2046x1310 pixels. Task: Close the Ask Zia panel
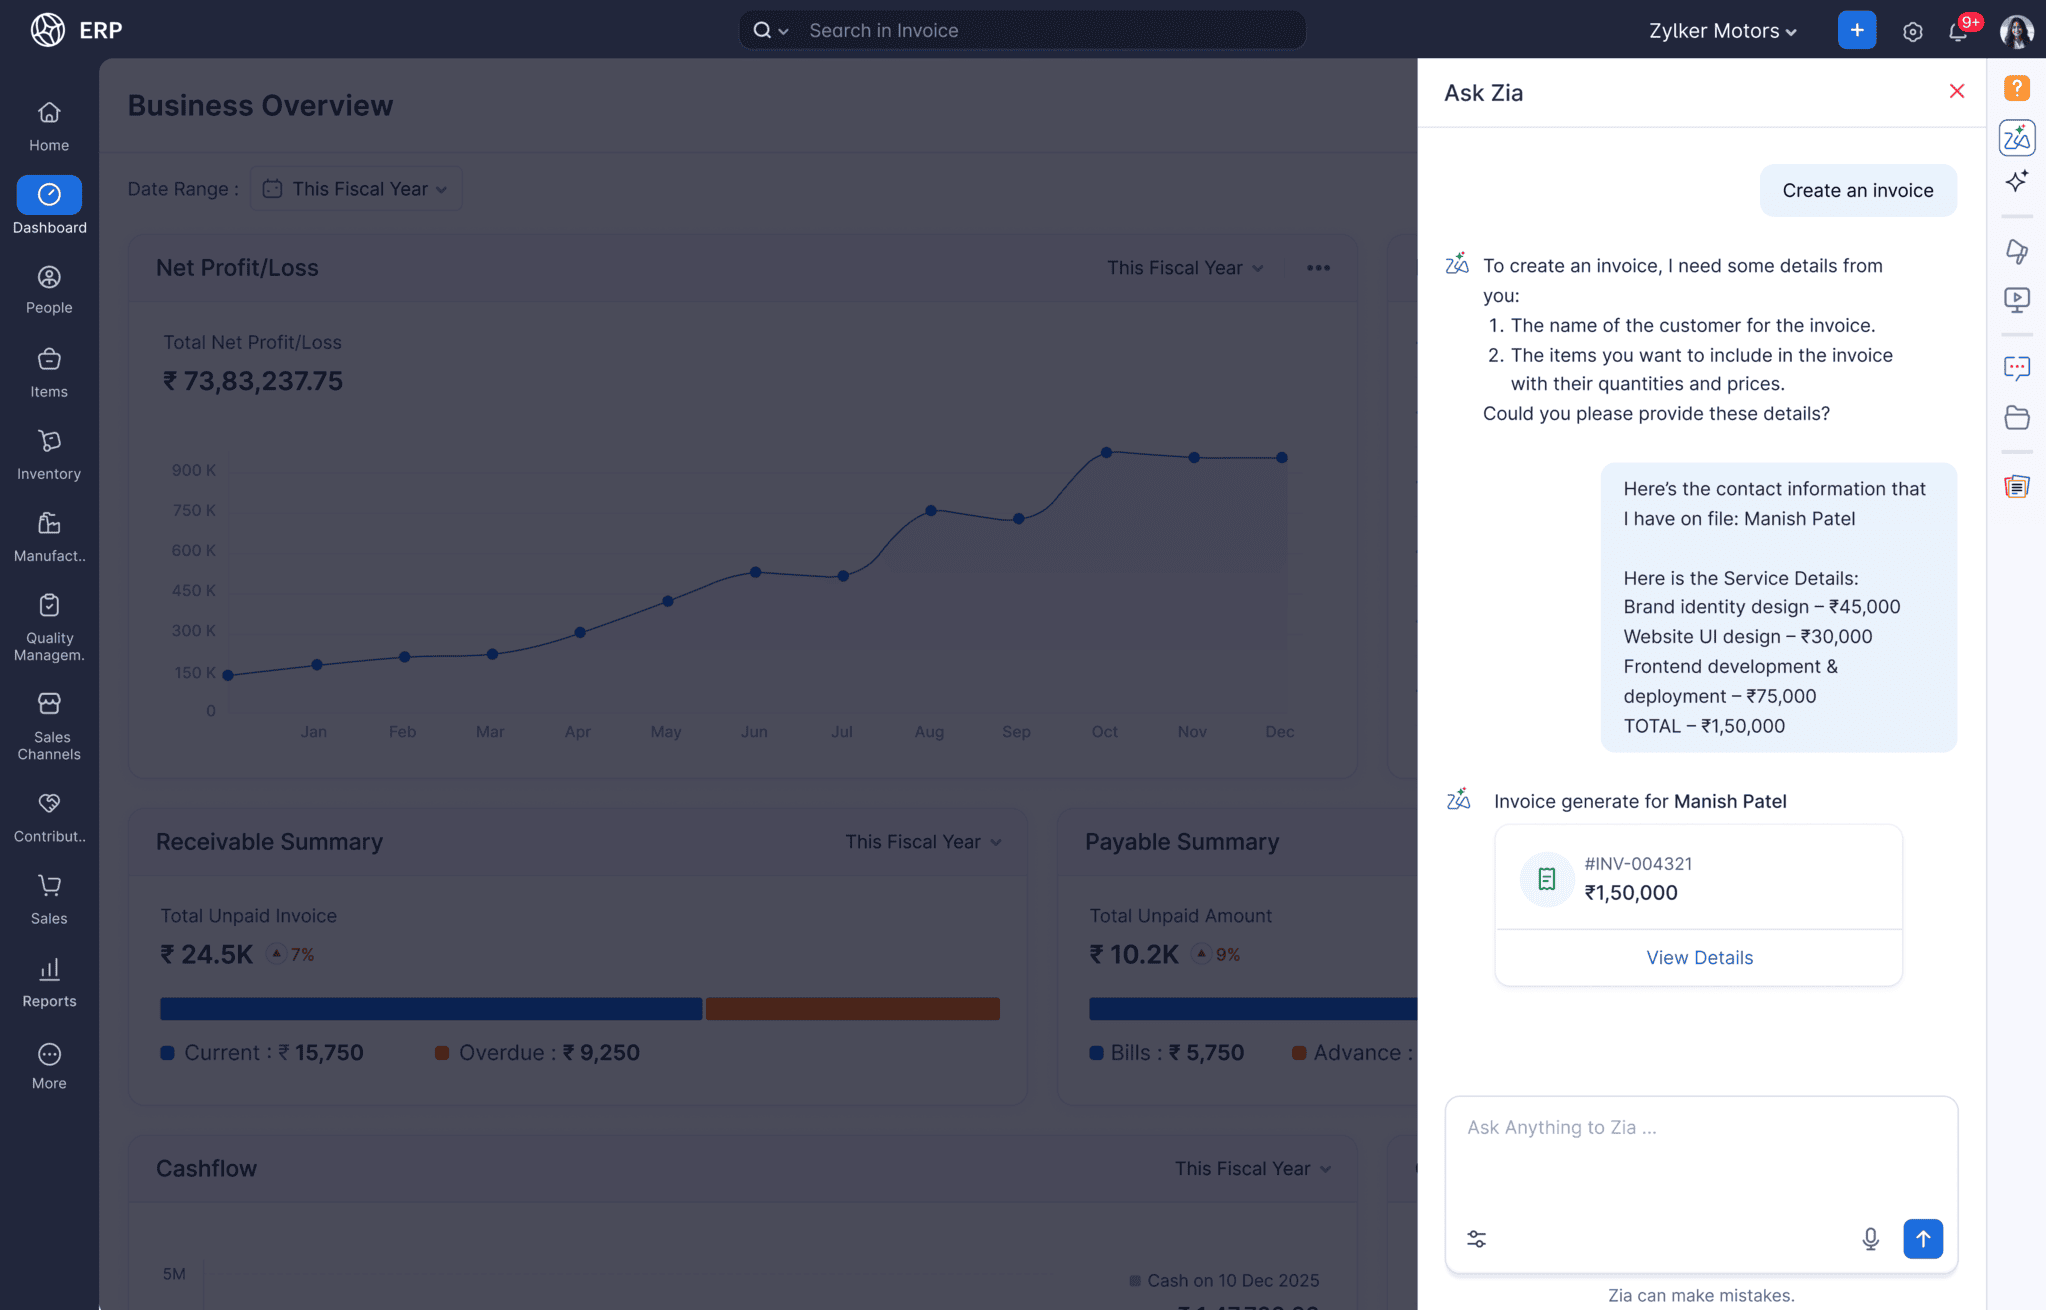pos(1956,91)
